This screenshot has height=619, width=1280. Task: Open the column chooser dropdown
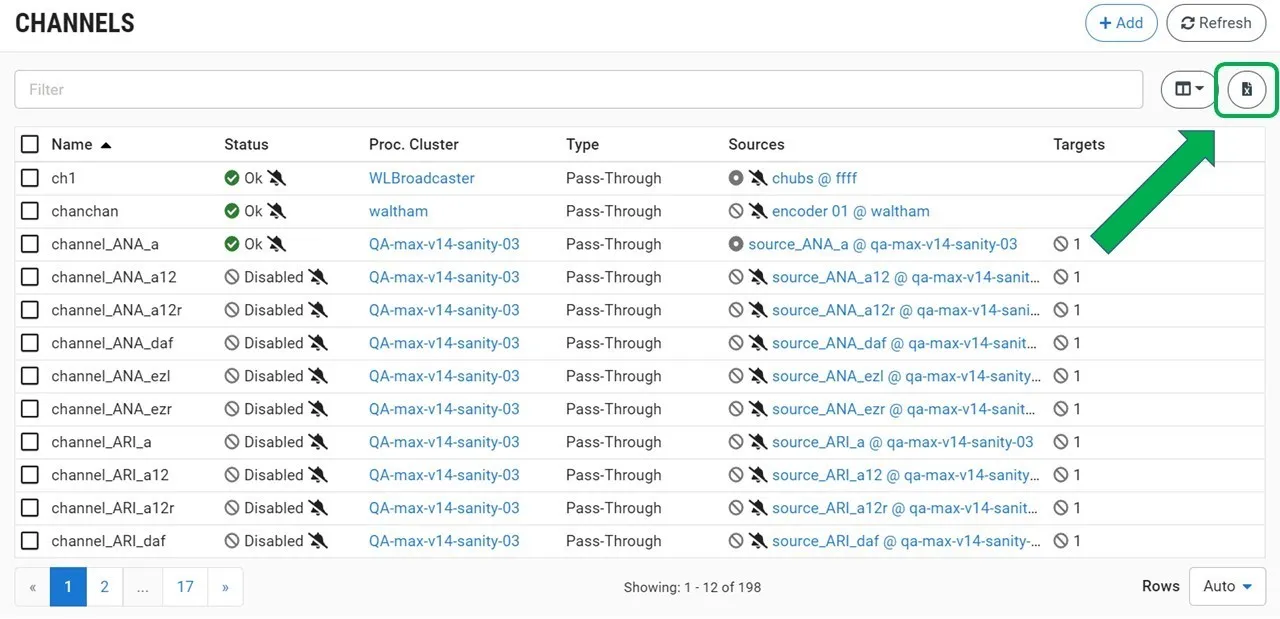pyautogui.click(x=1188, y=90)
